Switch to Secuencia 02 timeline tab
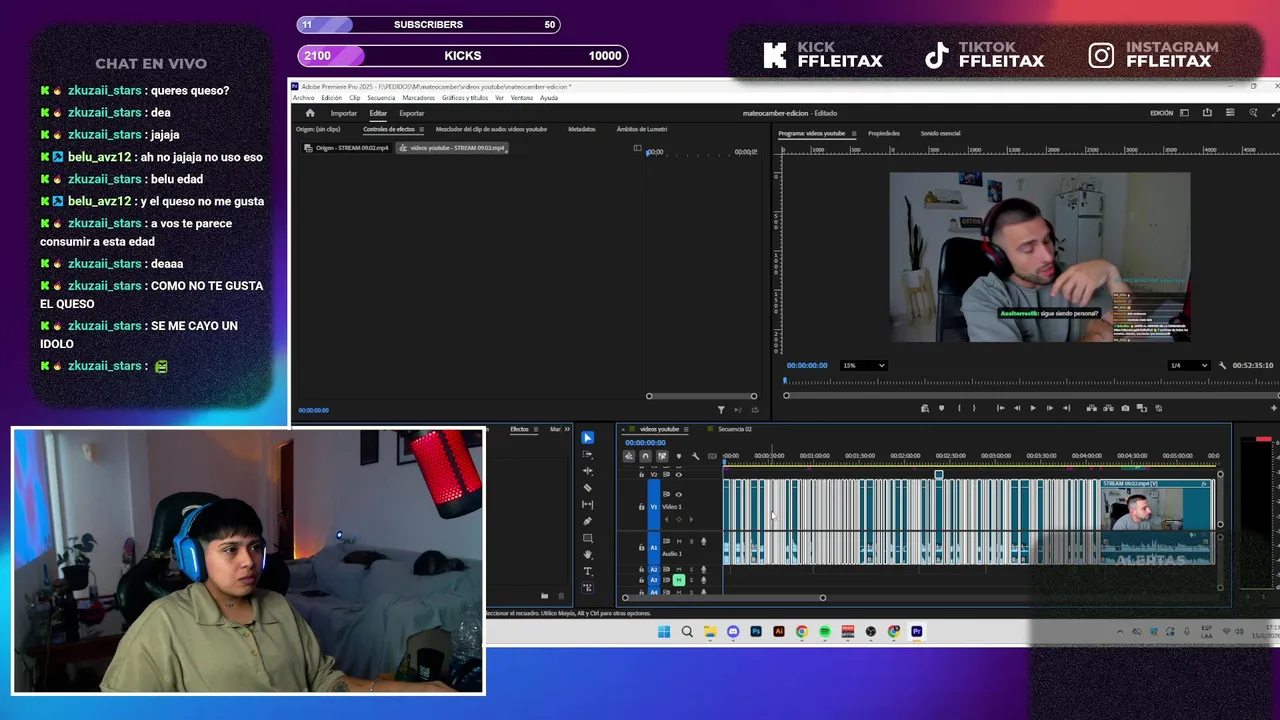Image resolution: width=1280 pixels, height=720 pixels. click(735, 429)
